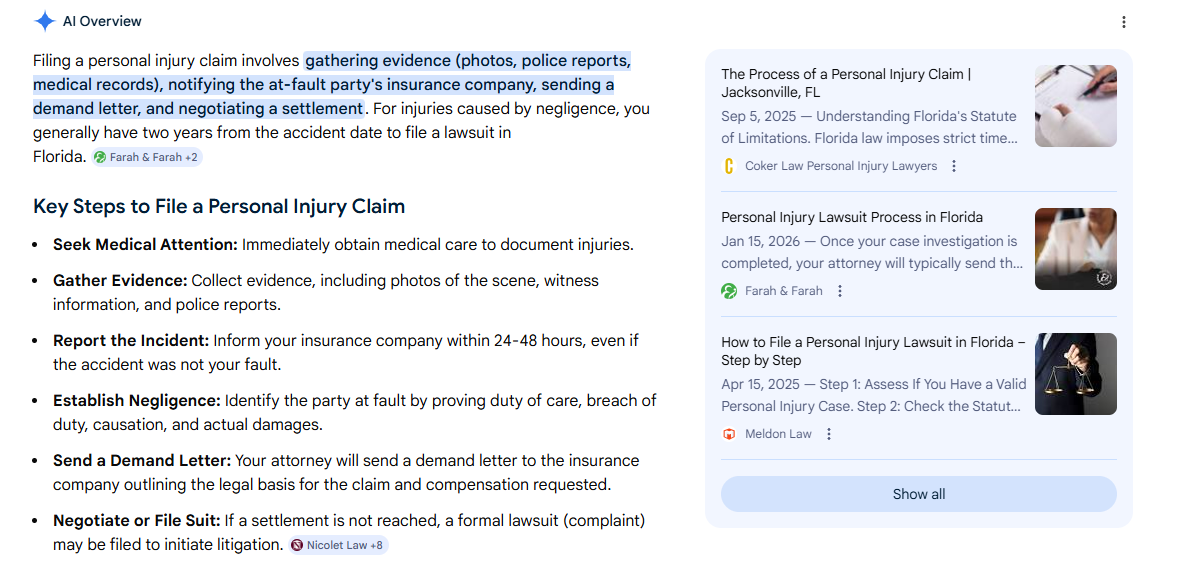Click the 'Farah & Farah' source name in the sources panel
The height and width of the screenshot is (563, 1182).
tap(784, 291)
